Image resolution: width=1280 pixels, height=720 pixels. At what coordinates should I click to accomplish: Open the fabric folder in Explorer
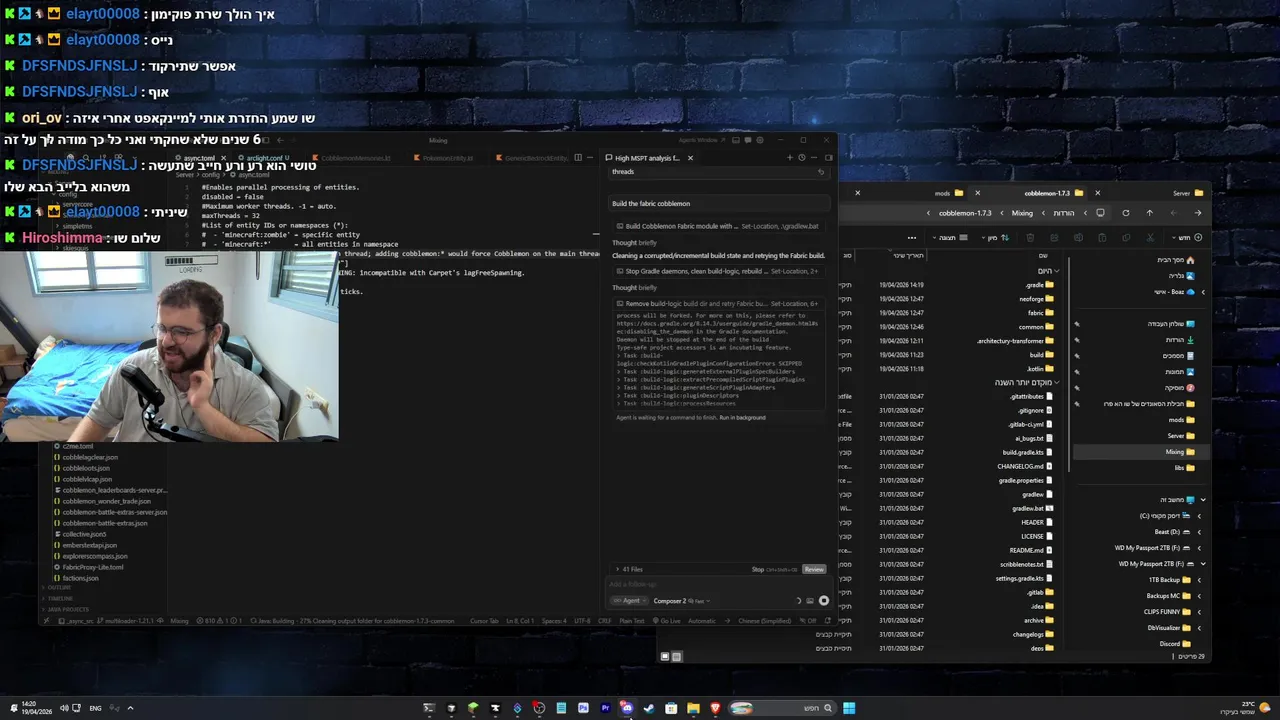click(1042, 313)
